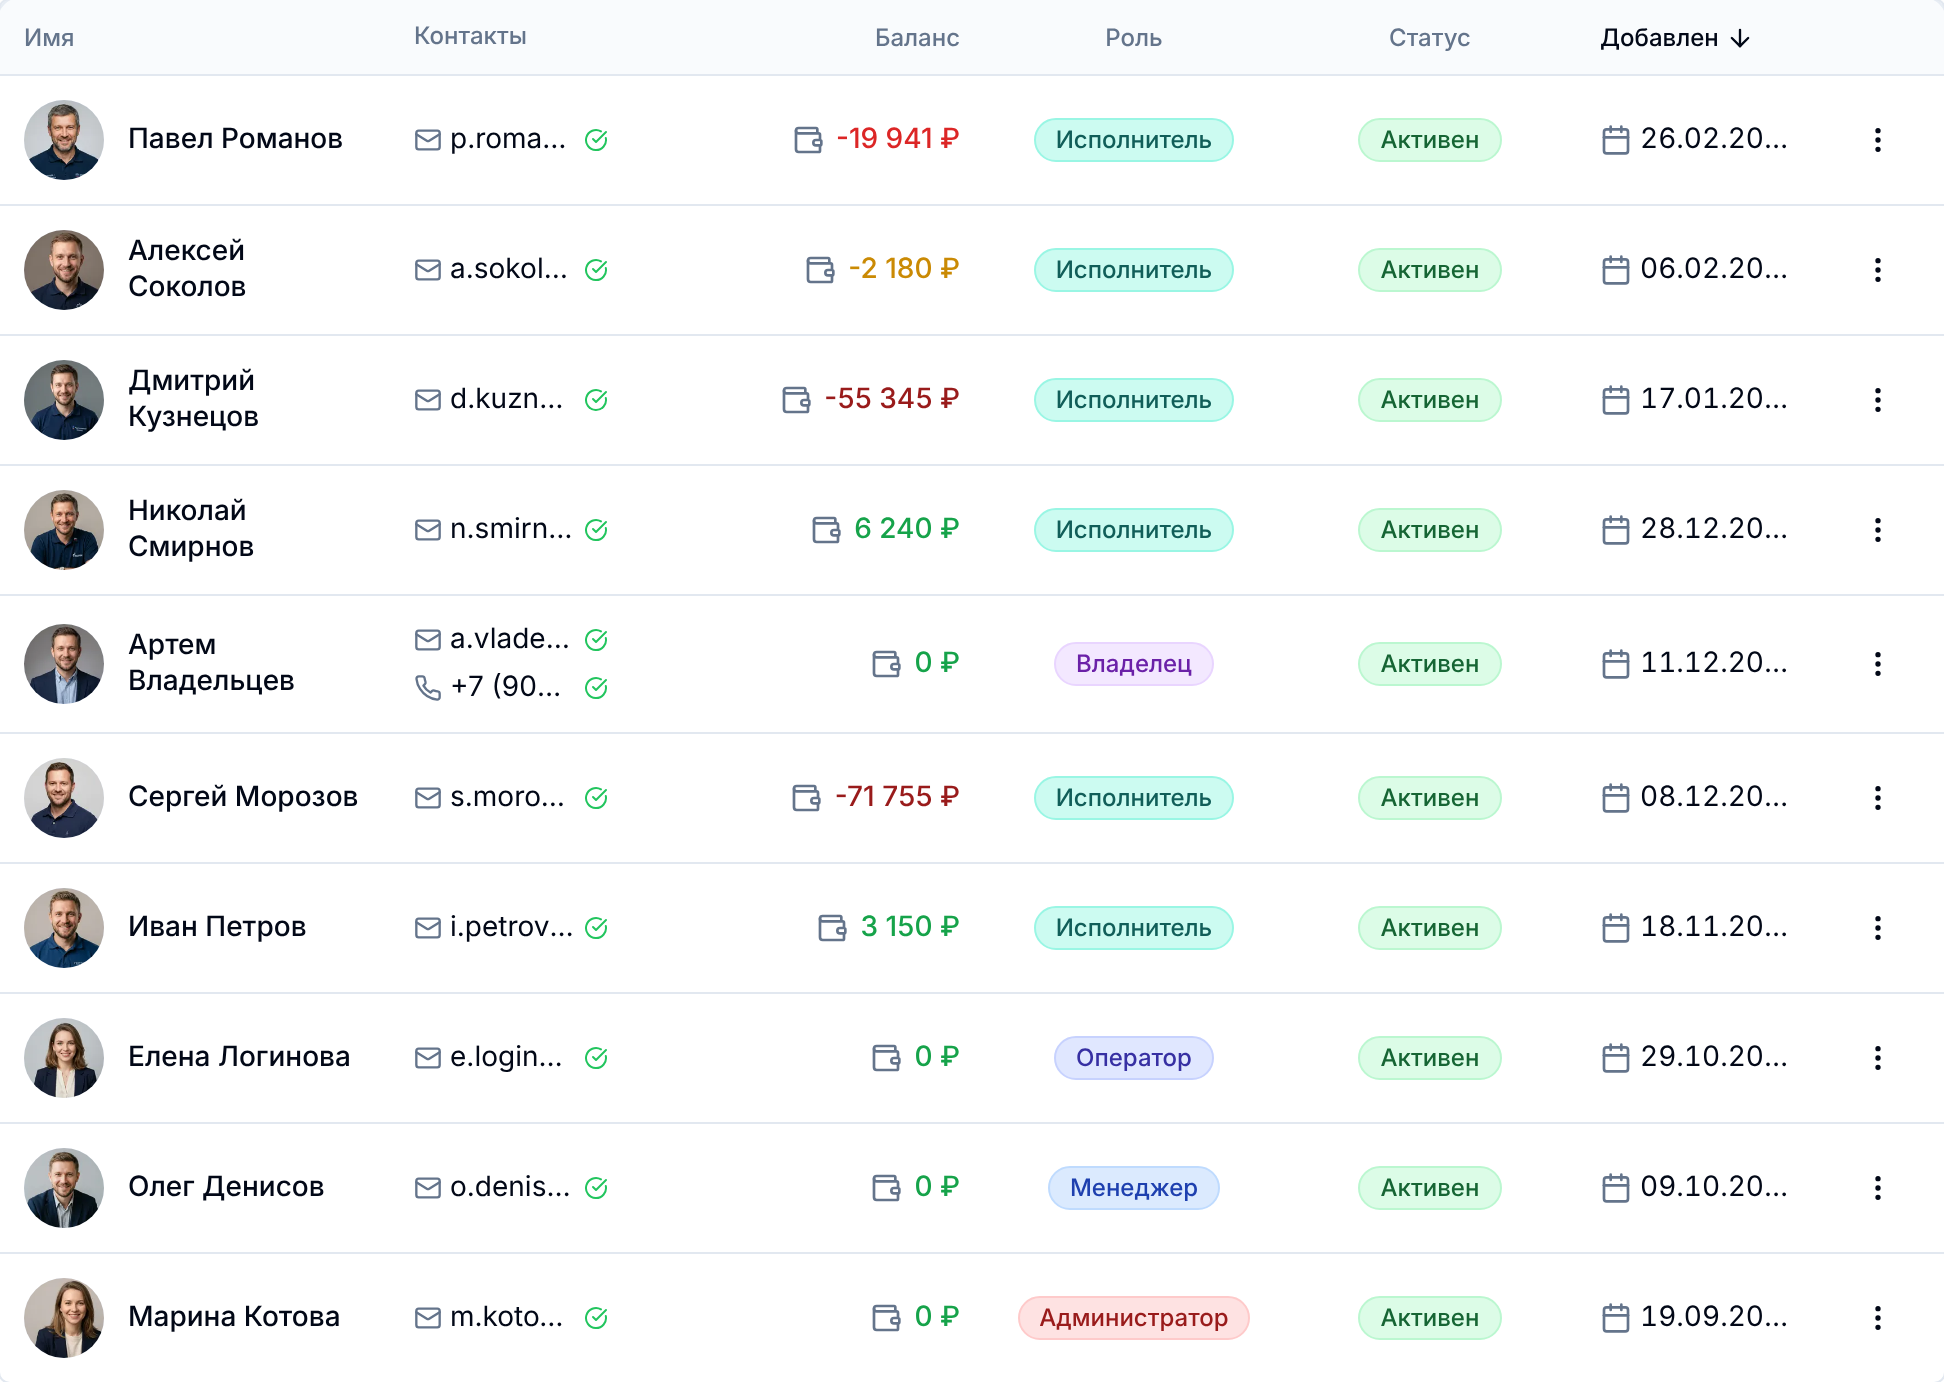Image resolution: width=1944 pixels, height=1382 pixels.
Task: Open the actions menu for Марина Котова
Action: point(1877,1318)
